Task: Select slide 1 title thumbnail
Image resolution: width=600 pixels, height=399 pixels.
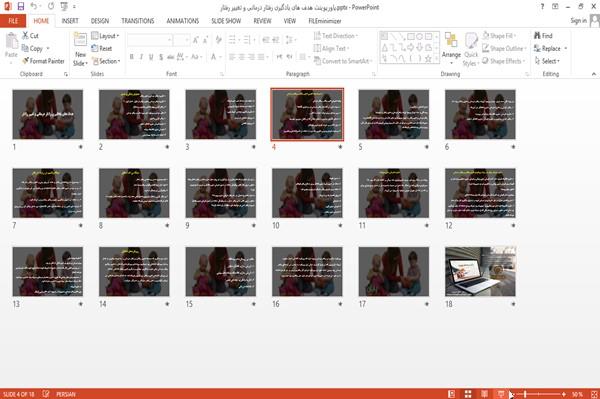Action: click(47, 114)
